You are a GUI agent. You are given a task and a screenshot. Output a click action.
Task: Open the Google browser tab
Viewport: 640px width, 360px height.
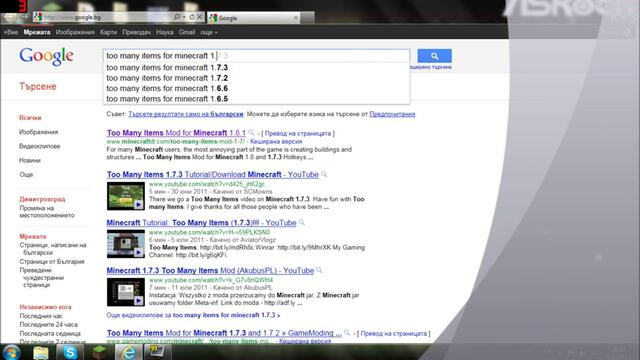253,18
